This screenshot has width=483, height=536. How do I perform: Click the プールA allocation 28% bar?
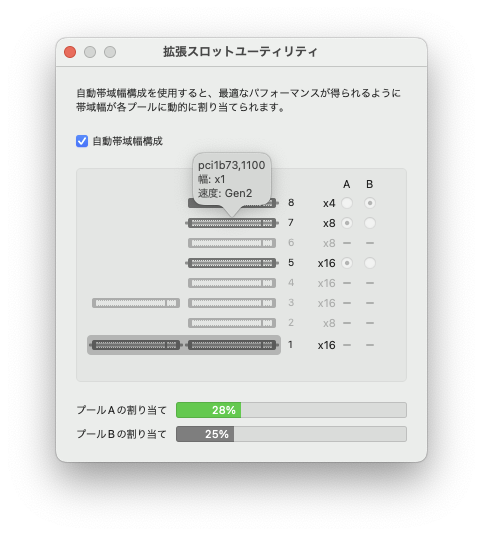[x=291, y=410]
